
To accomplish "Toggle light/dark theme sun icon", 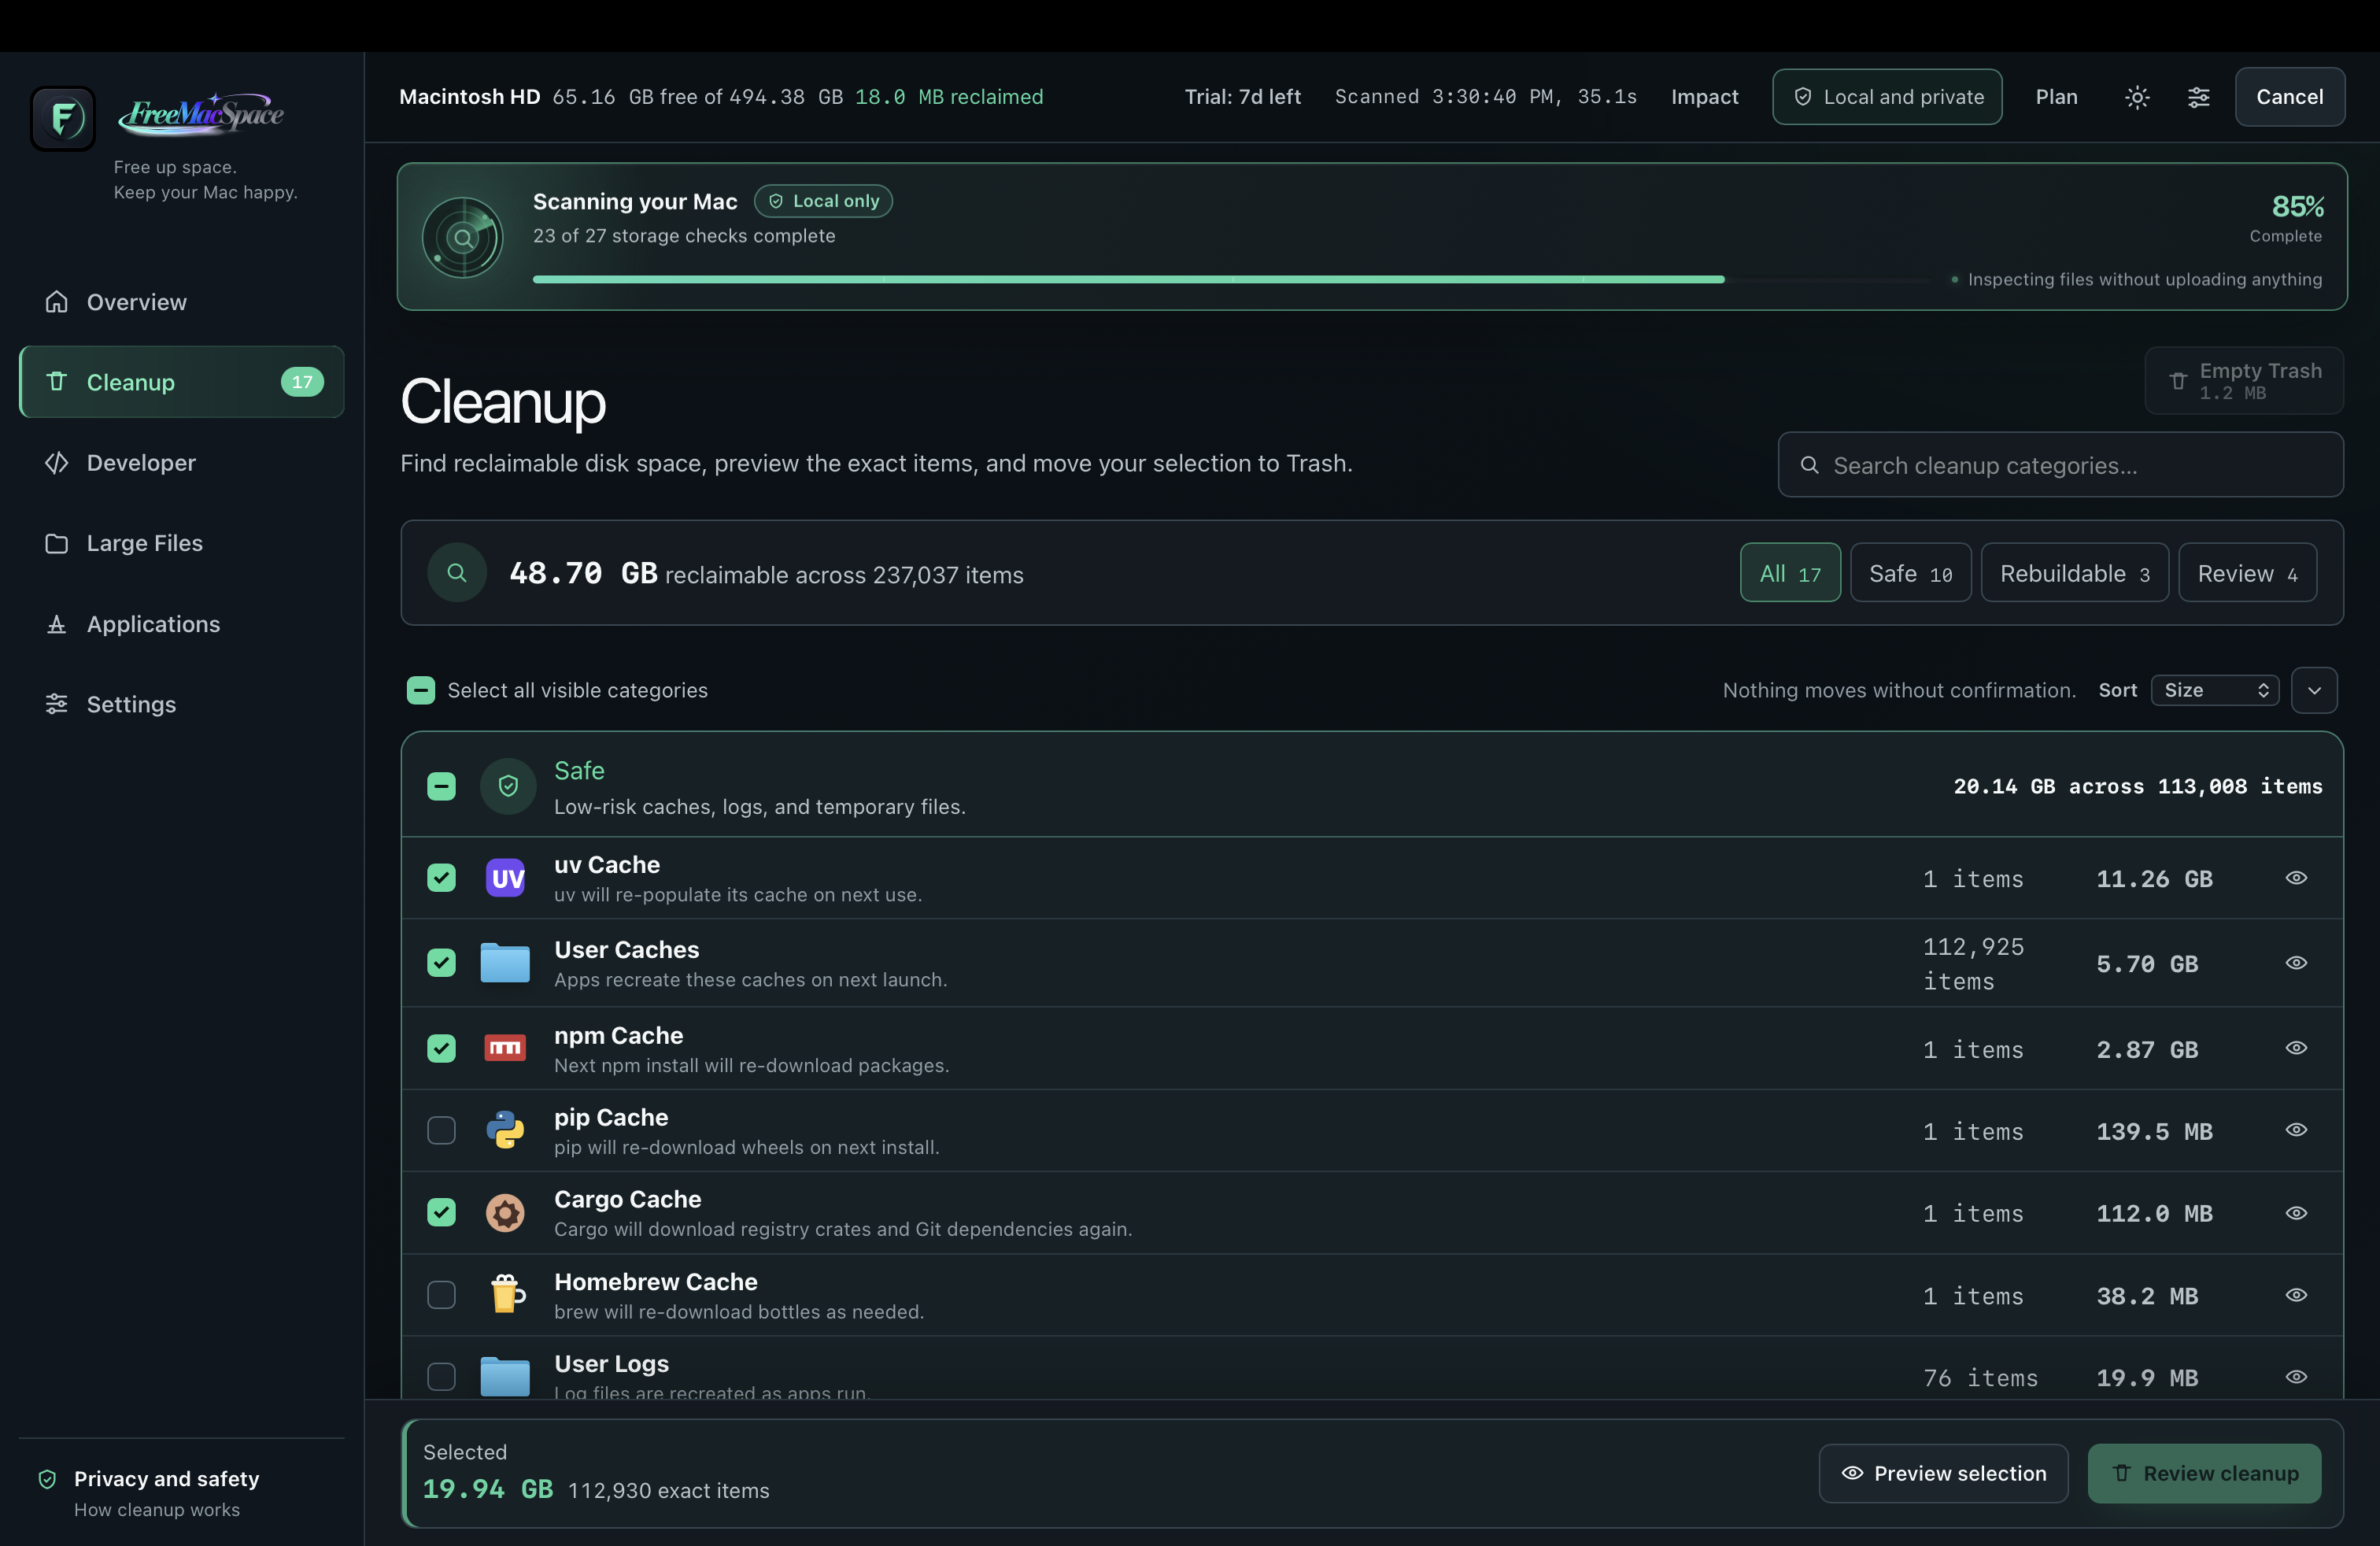I will pos(2137,97).
